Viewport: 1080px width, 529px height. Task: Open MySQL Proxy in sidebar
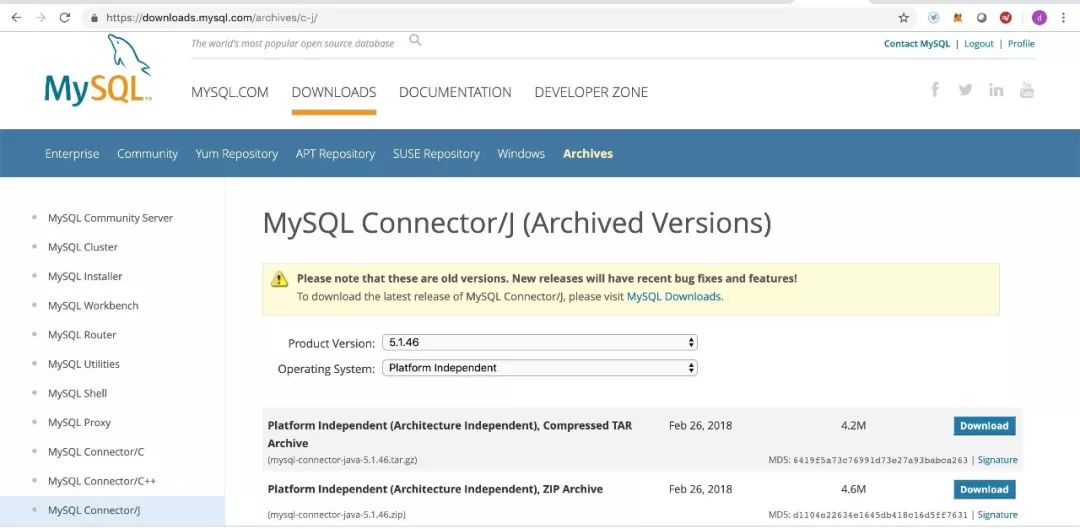79,422
